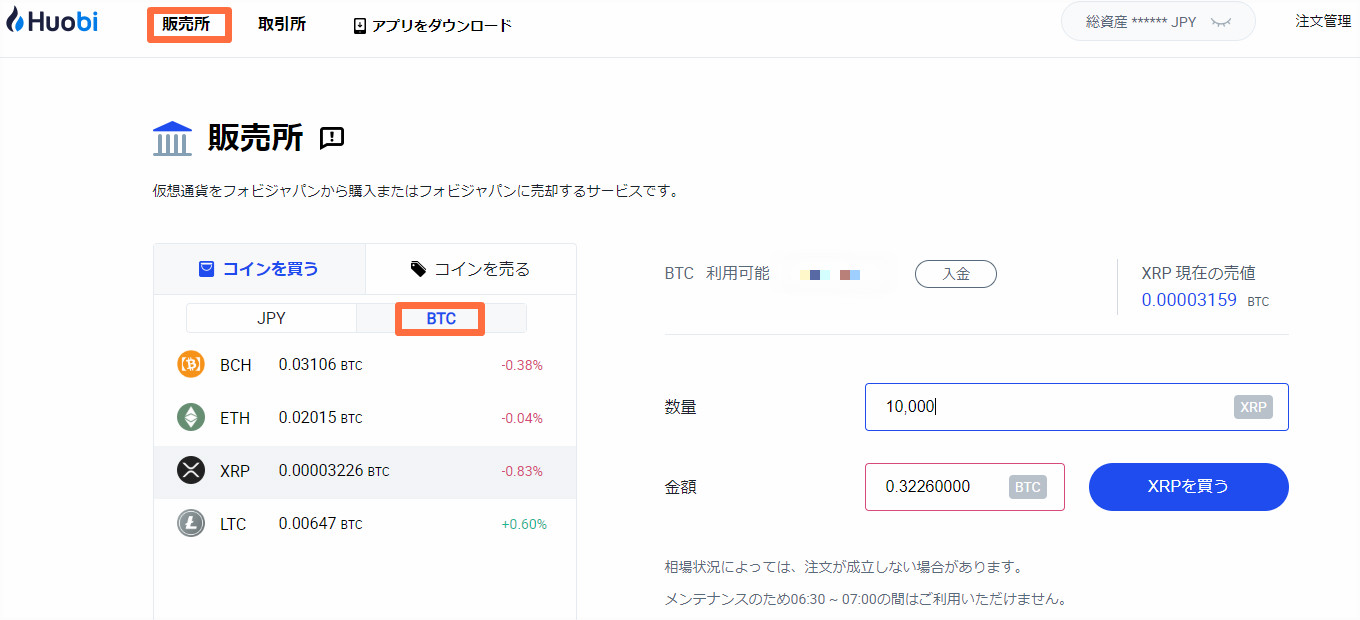Click the Huobi logo
This screenshot has width=1360, height=620.
click(x=52, y=22)
